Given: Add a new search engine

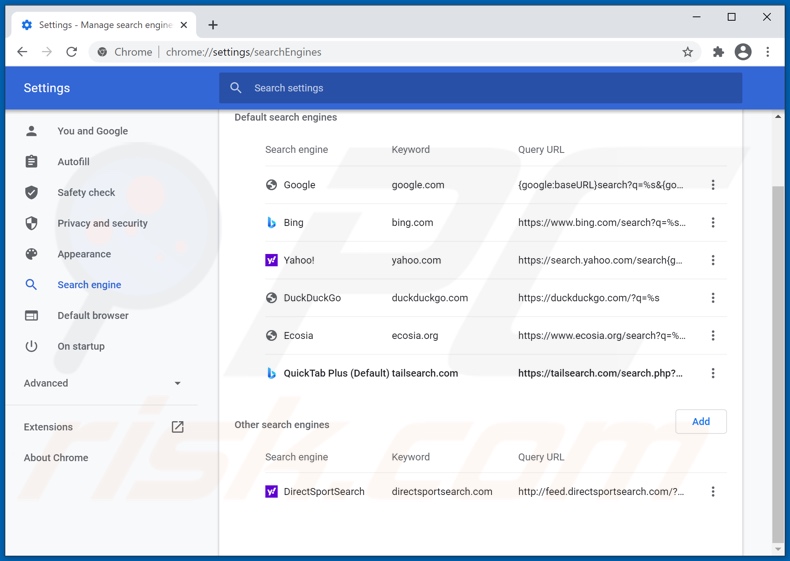Looking at the screenshot, I should [701, 421].
